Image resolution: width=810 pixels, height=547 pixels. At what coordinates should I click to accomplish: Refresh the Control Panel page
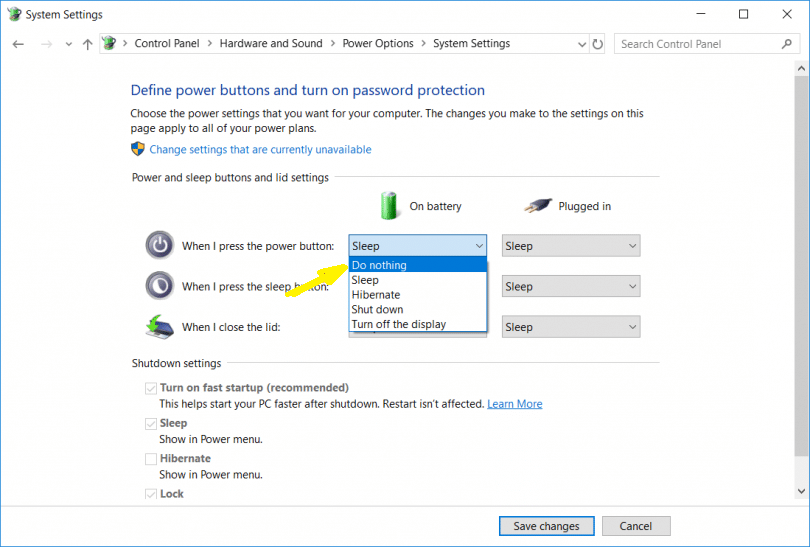pos(598,44)
